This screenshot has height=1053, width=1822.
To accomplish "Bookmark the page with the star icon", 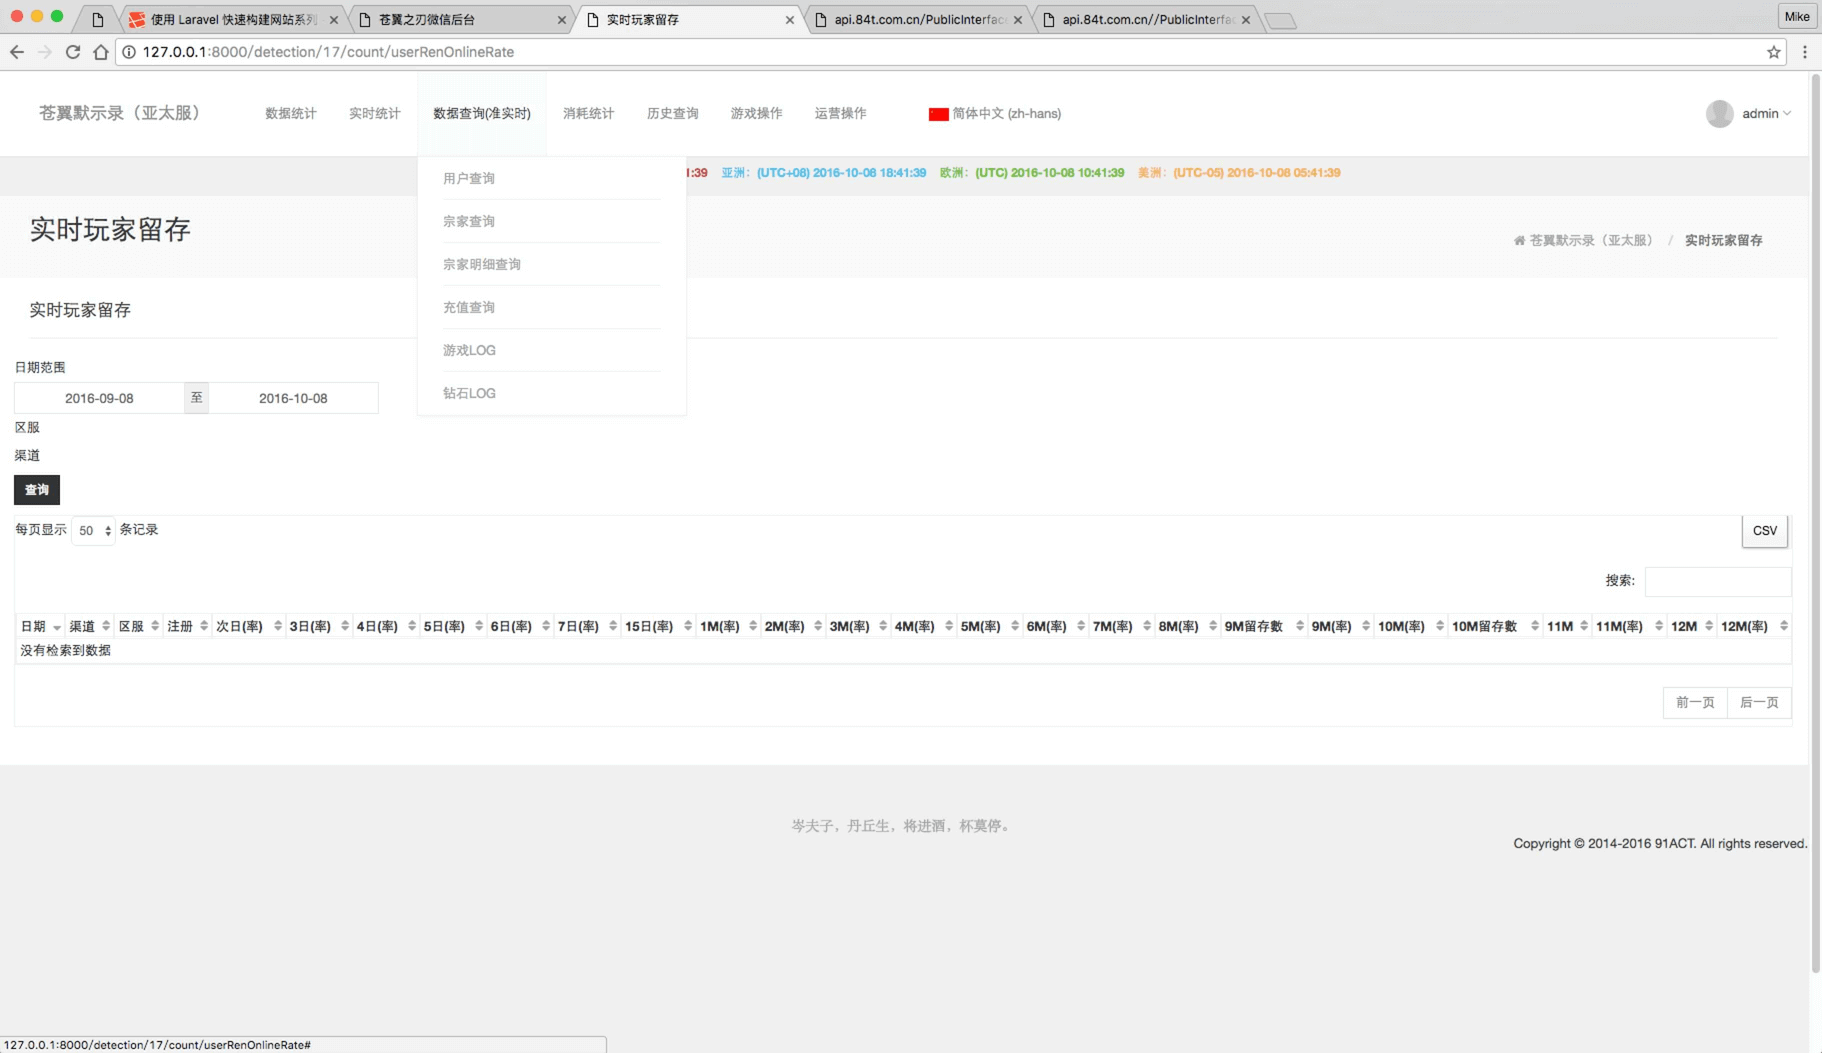I will pos(1774,52).
